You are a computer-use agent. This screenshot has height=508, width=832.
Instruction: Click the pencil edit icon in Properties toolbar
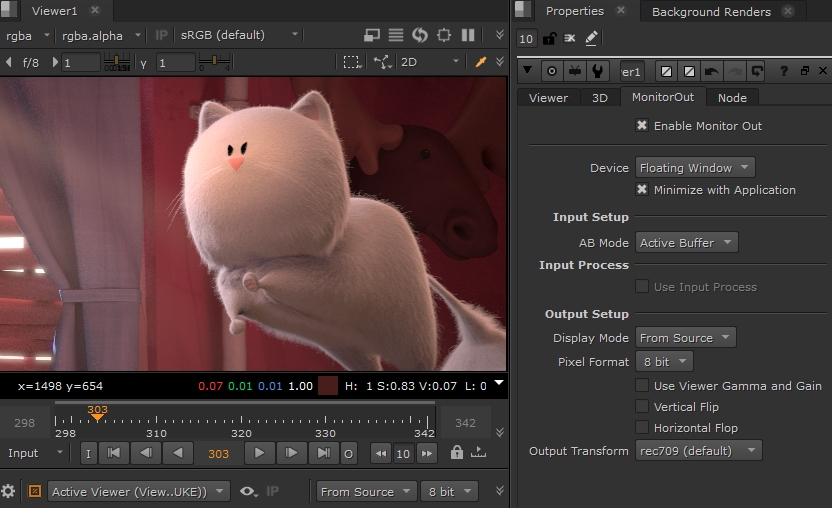(x=591, y=38)
